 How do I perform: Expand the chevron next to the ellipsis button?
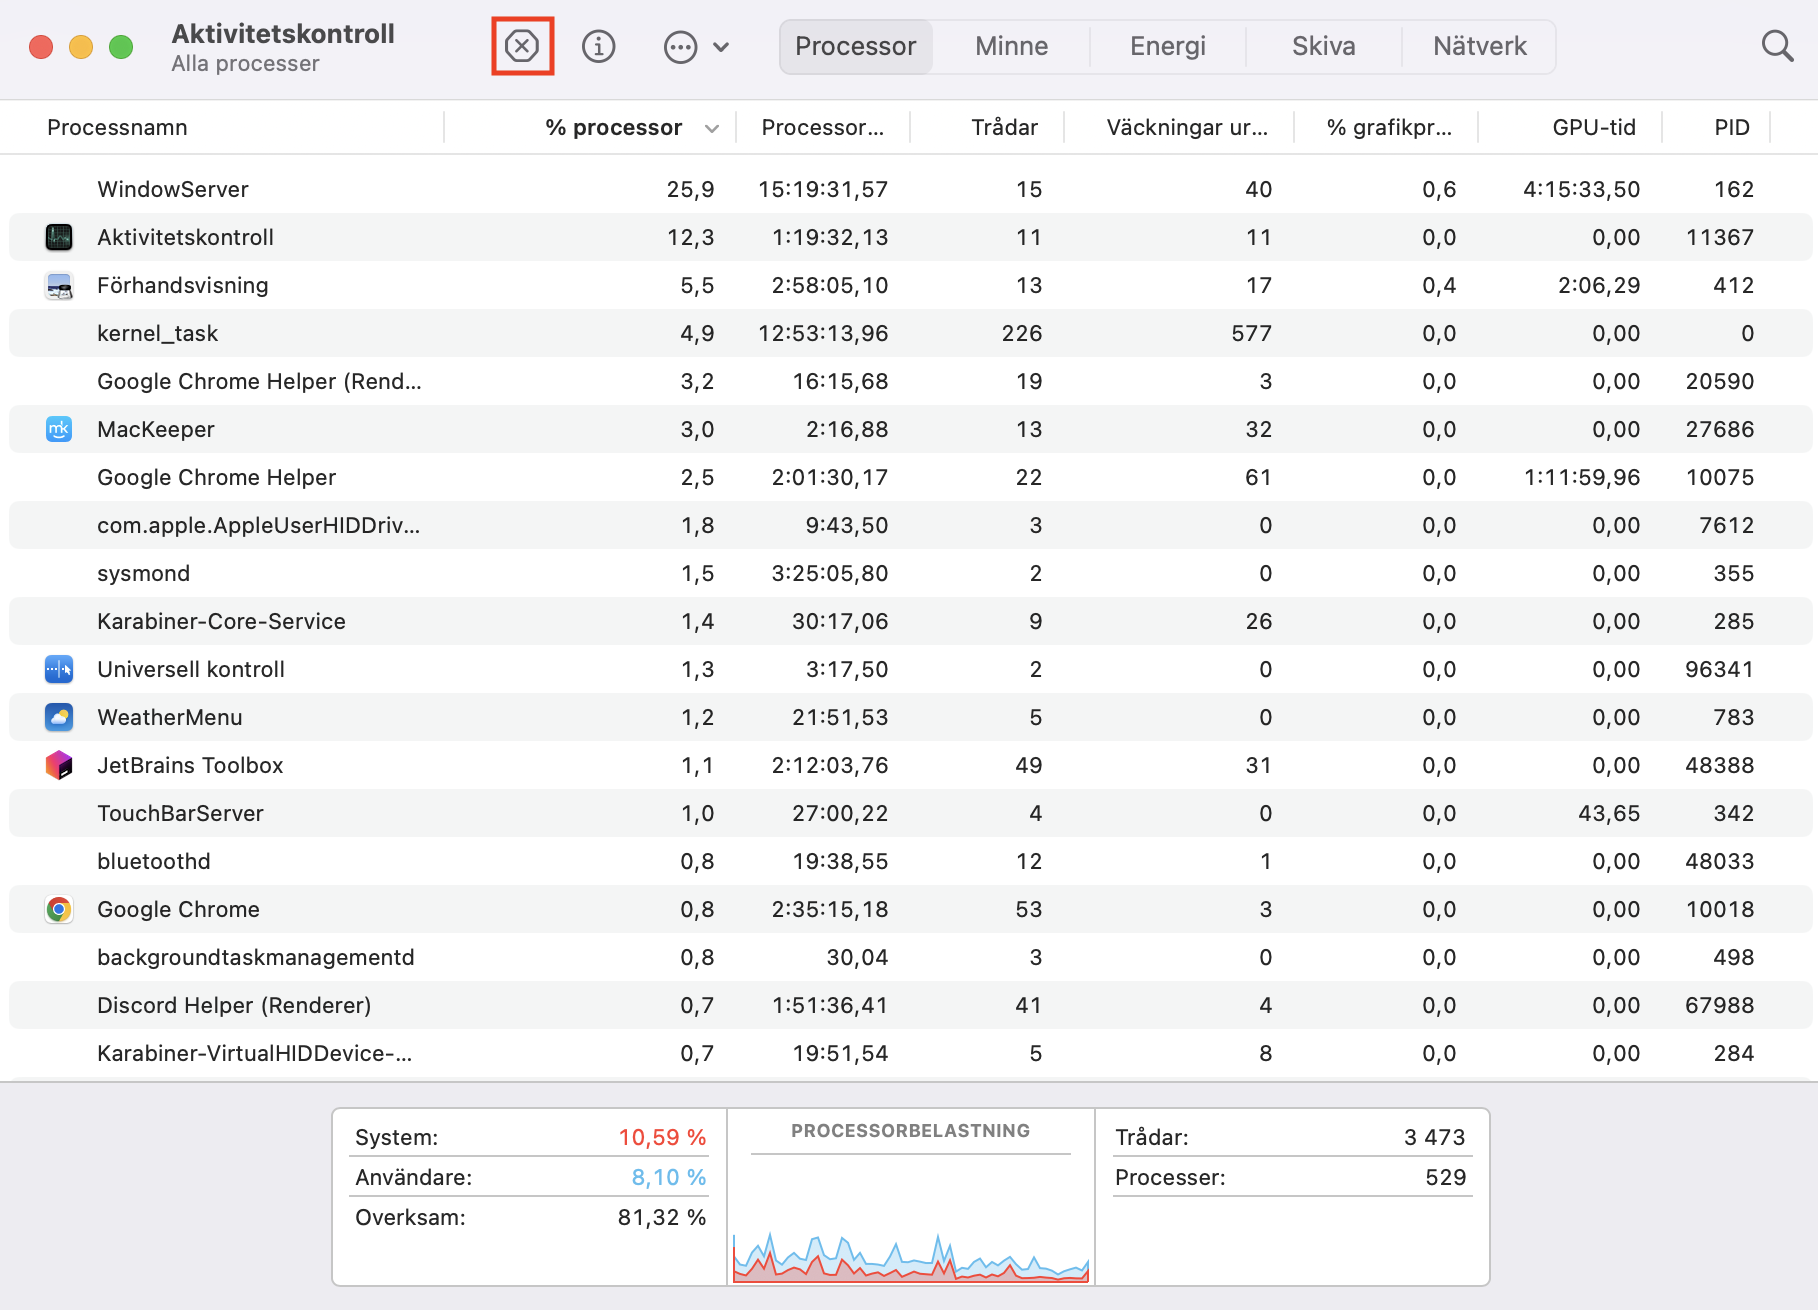pyautogui.click(x=721, y=46)
